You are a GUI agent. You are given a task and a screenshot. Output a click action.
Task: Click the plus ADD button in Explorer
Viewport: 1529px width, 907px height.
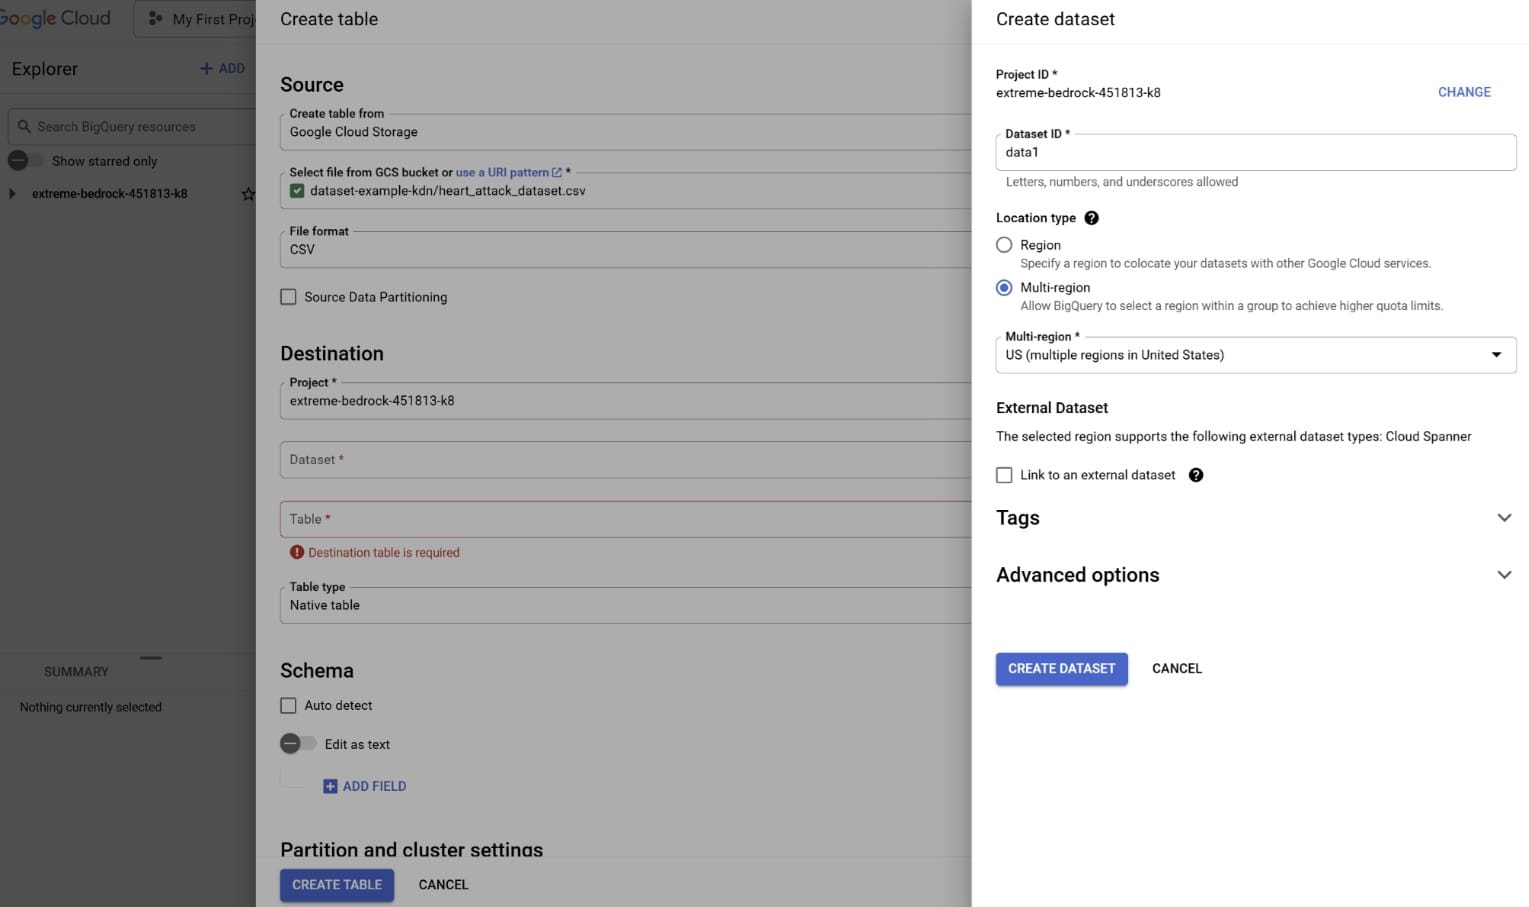click(222, 68)
